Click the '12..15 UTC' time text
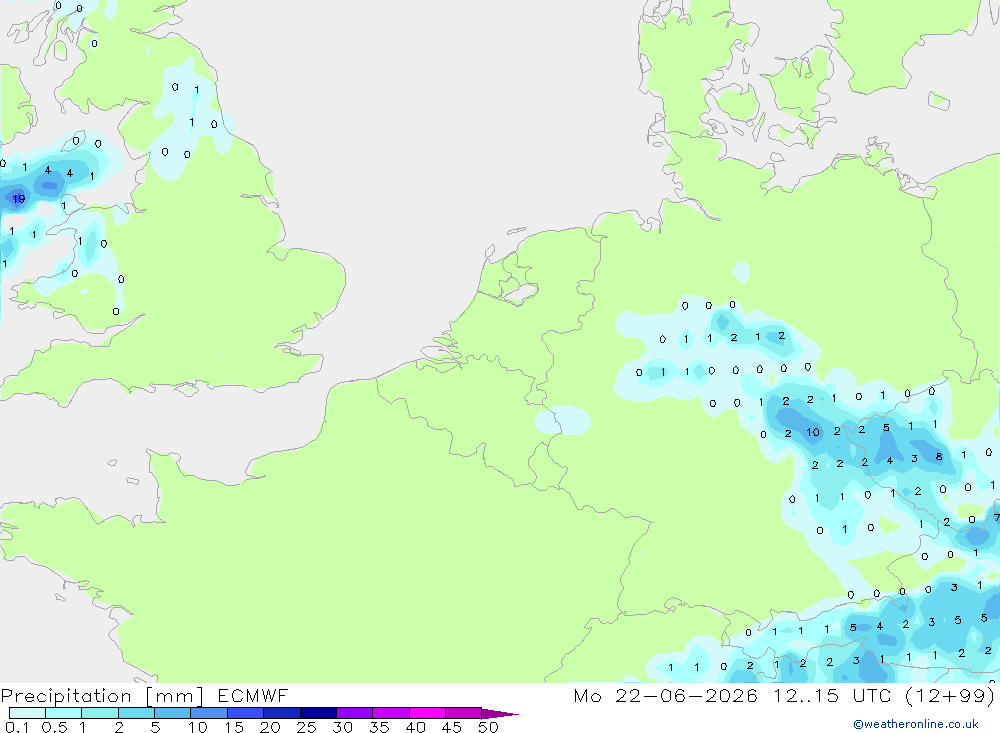This screenshot has width=1000, height=733. point(832,695)
